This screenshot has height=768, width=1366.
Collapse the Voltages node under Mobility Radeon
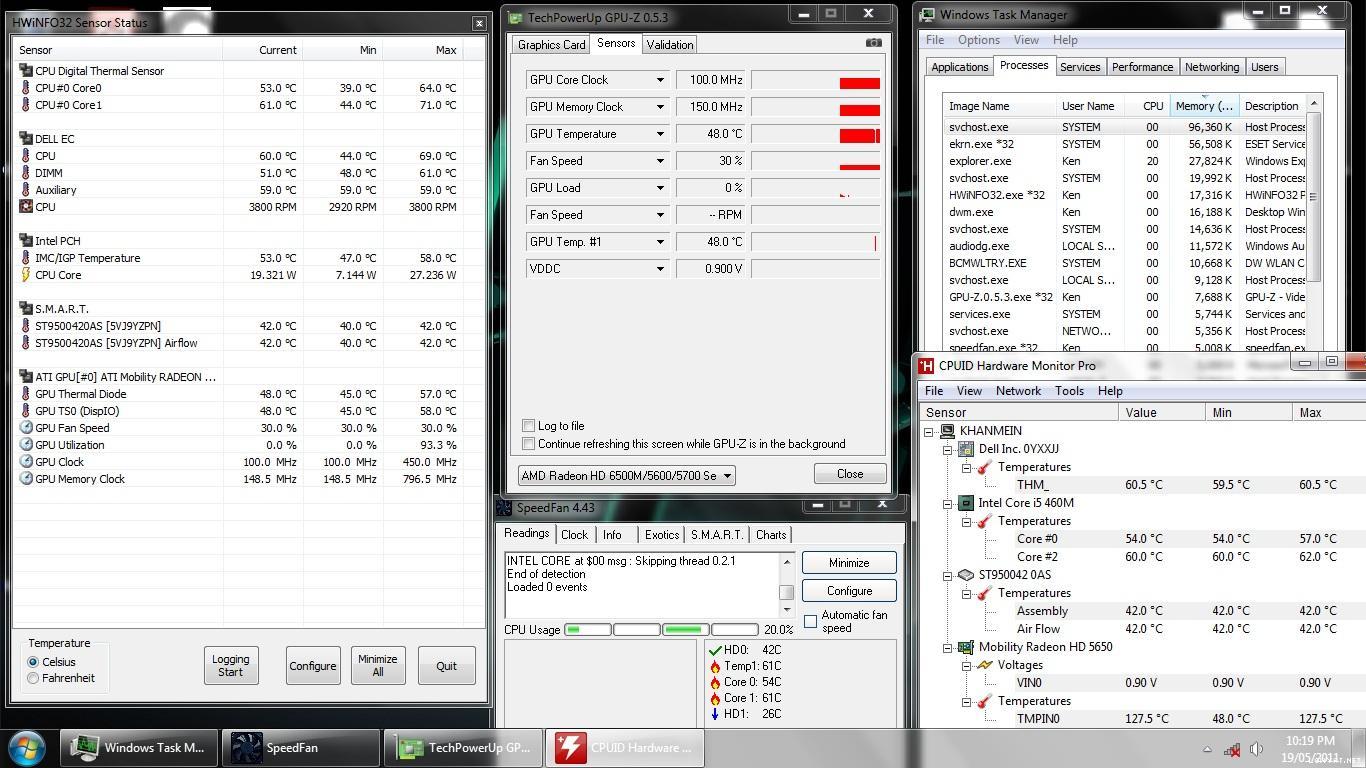pyautogui.click(x=966, y=665)
